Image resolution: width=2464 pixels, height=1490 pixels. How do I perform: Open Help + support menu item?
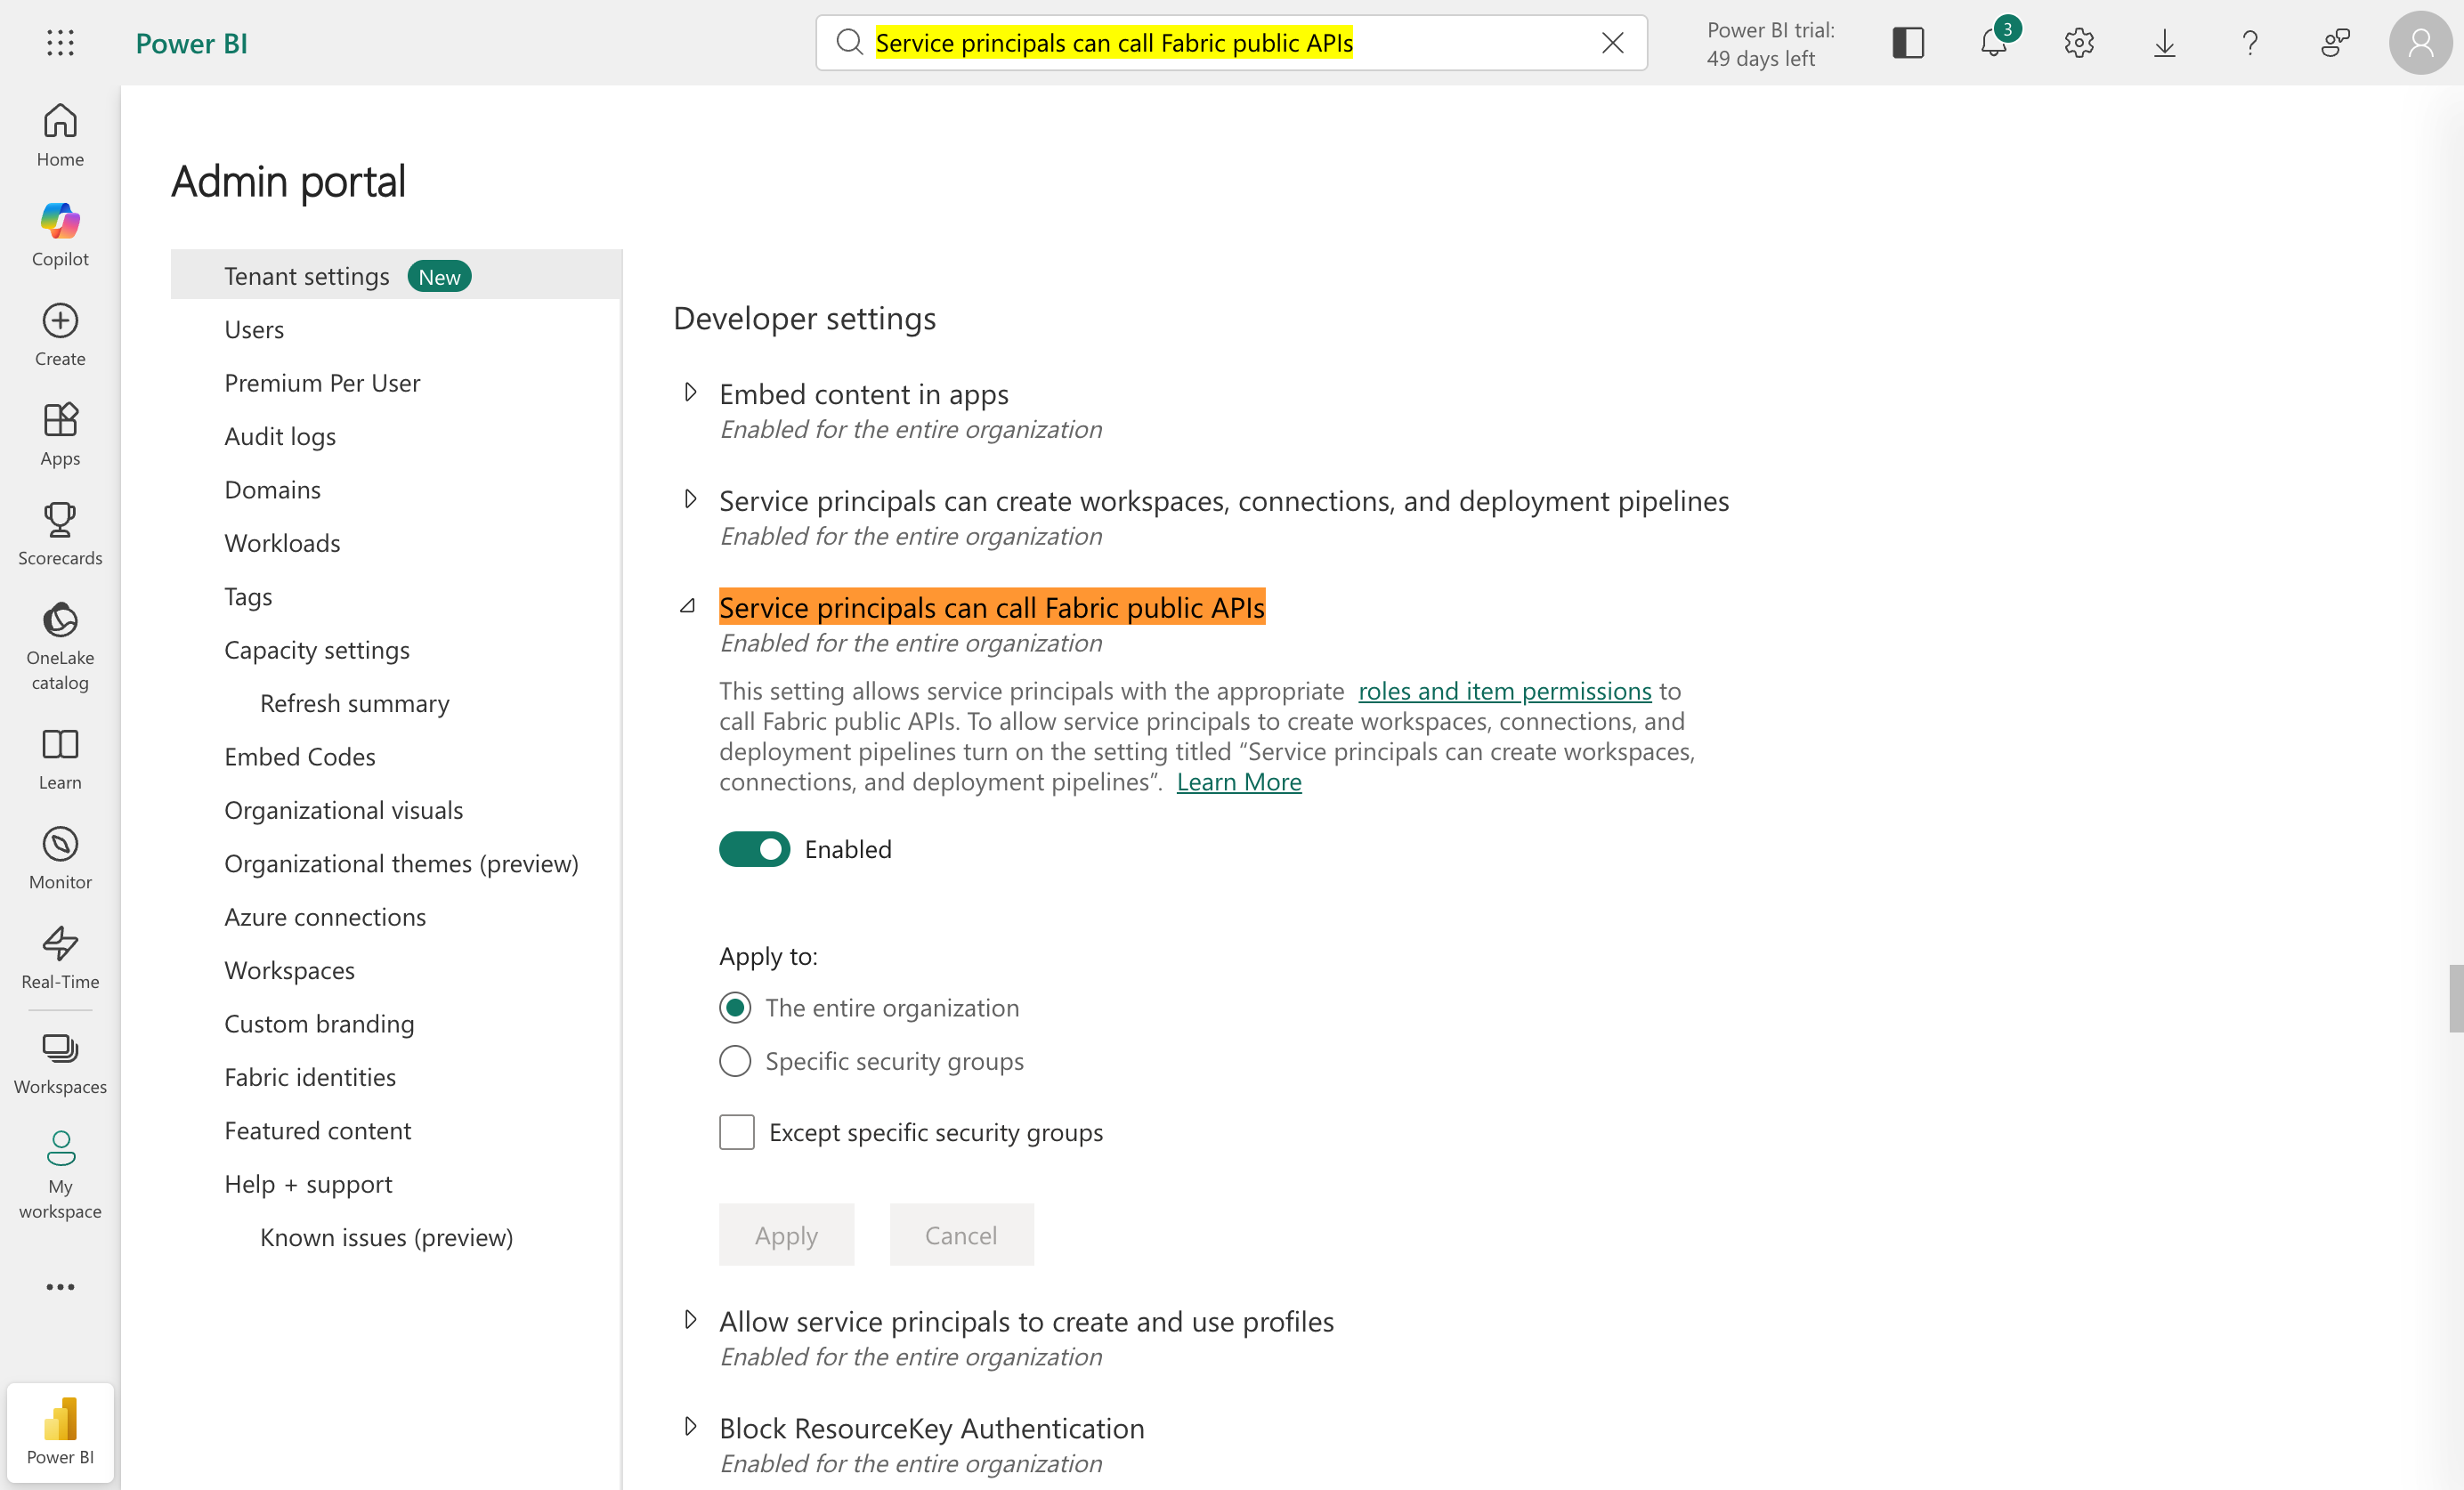(308, 1184)
